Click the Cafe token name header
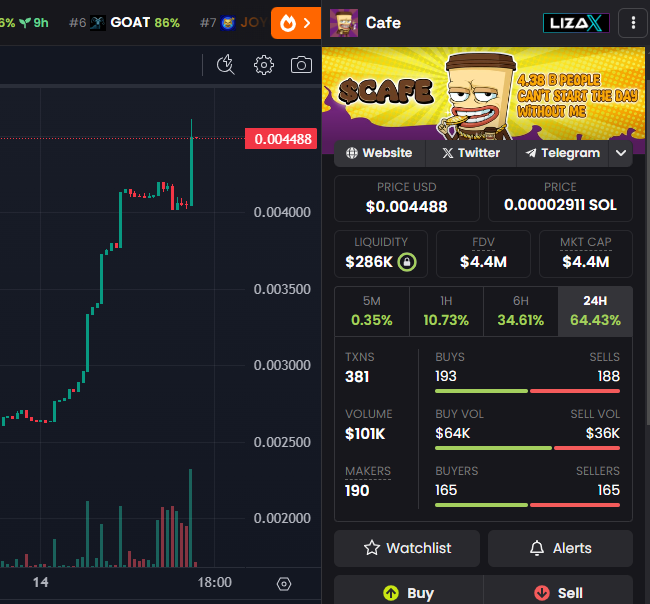 (x=383, y=23)
